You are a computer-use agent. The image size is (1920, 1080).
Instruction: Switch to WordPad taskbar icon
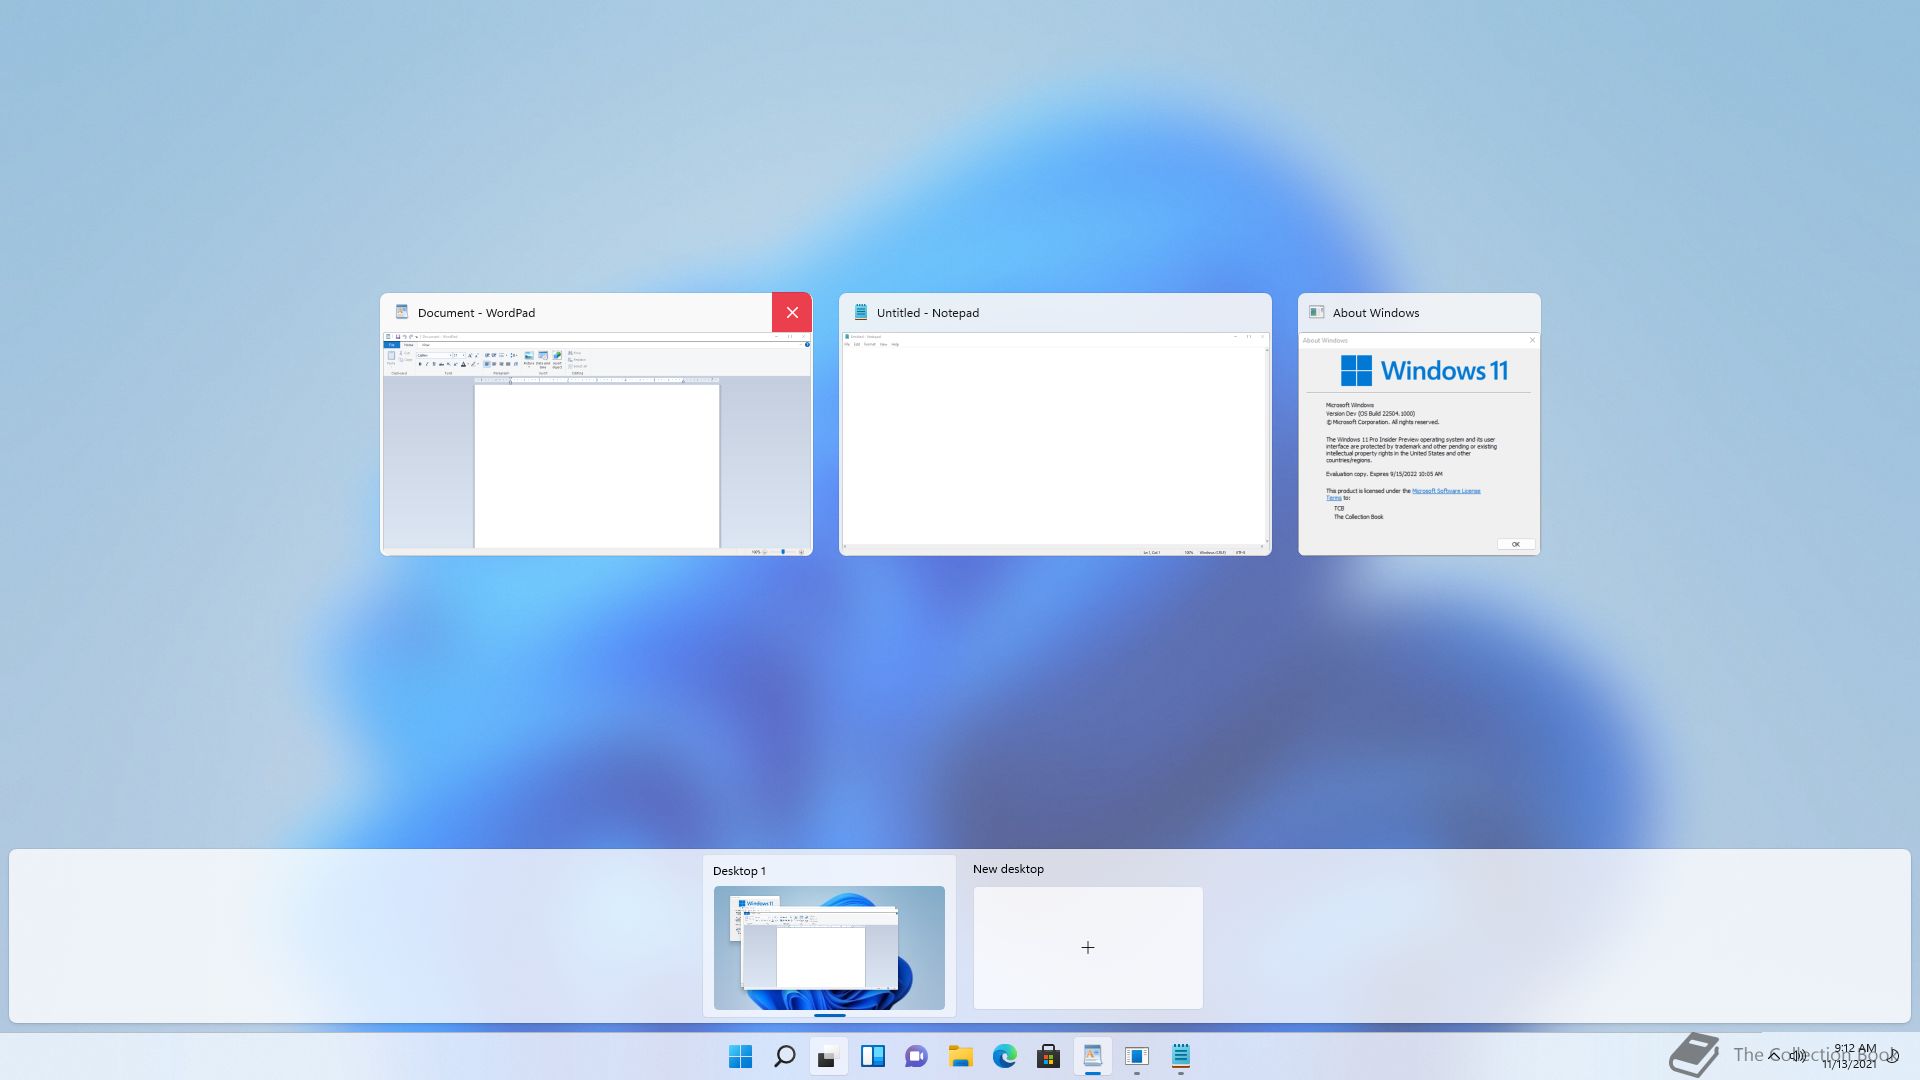pyautogui.click(x=1092, y=1056)
